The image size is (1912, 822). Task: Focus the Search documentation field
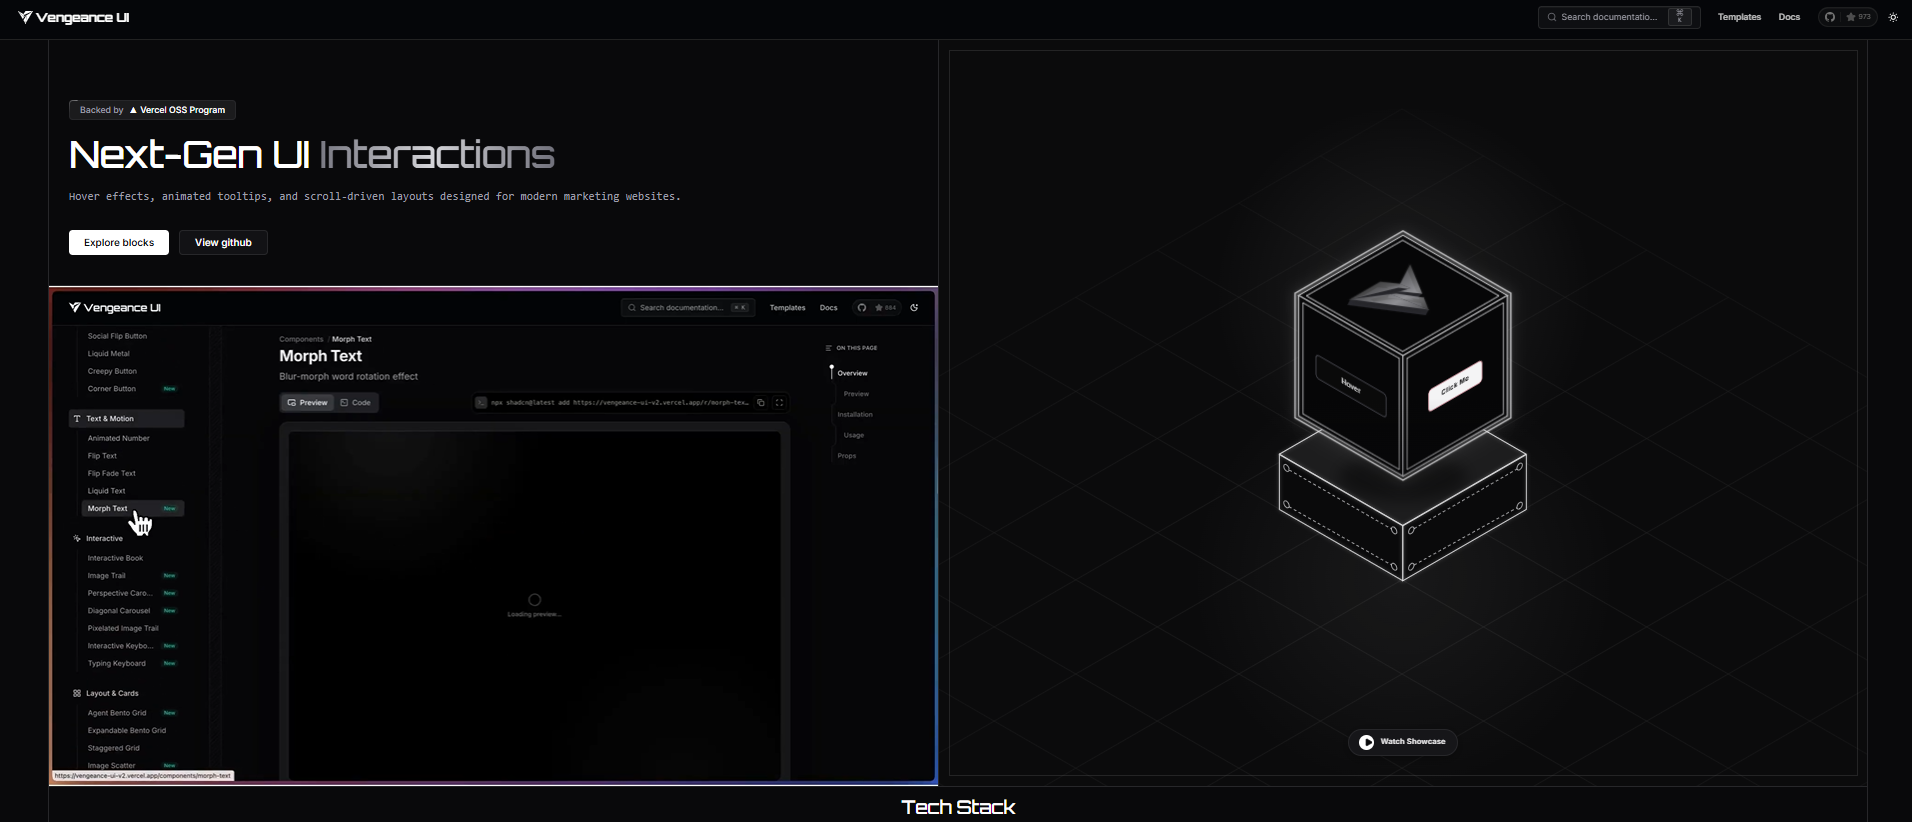point(1619,17)
